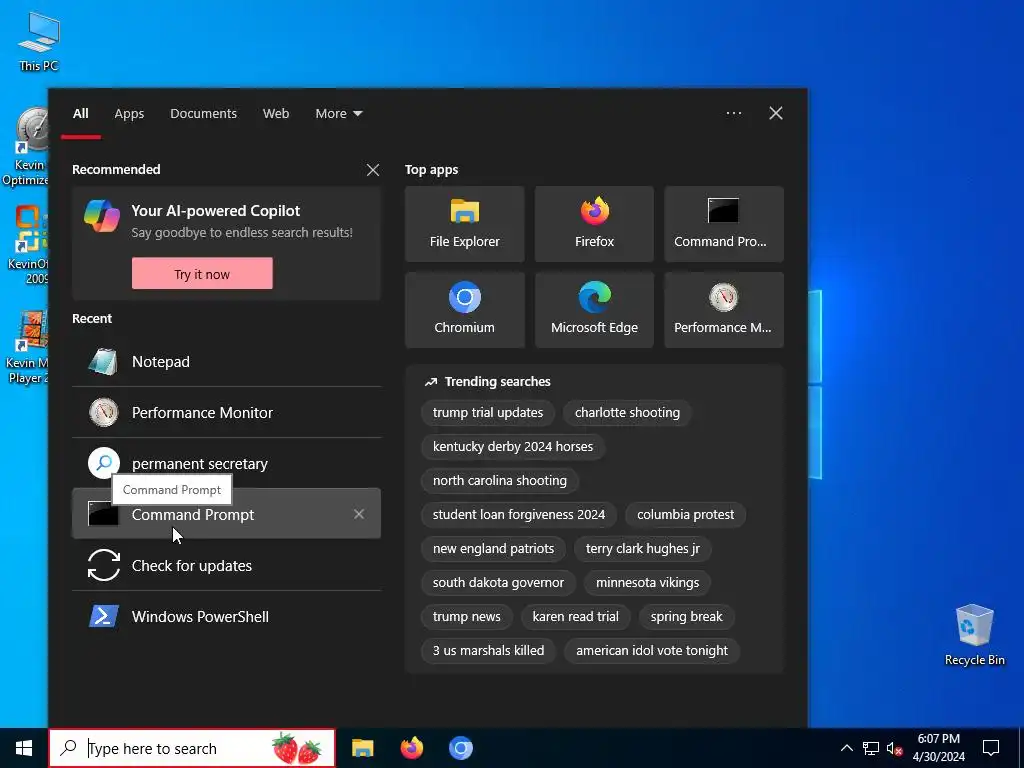Select 'new england patriots' trending search
1024x768 pixels.
493,549
